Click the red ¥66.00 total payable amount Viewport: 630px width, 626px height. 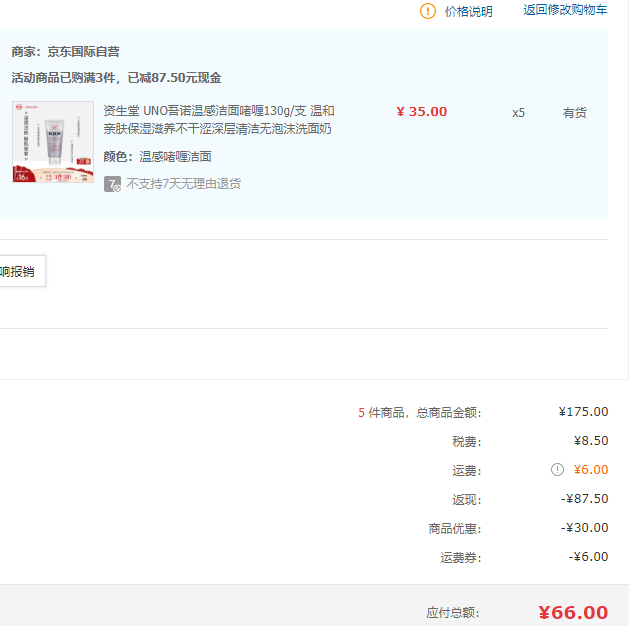(573, 613)
